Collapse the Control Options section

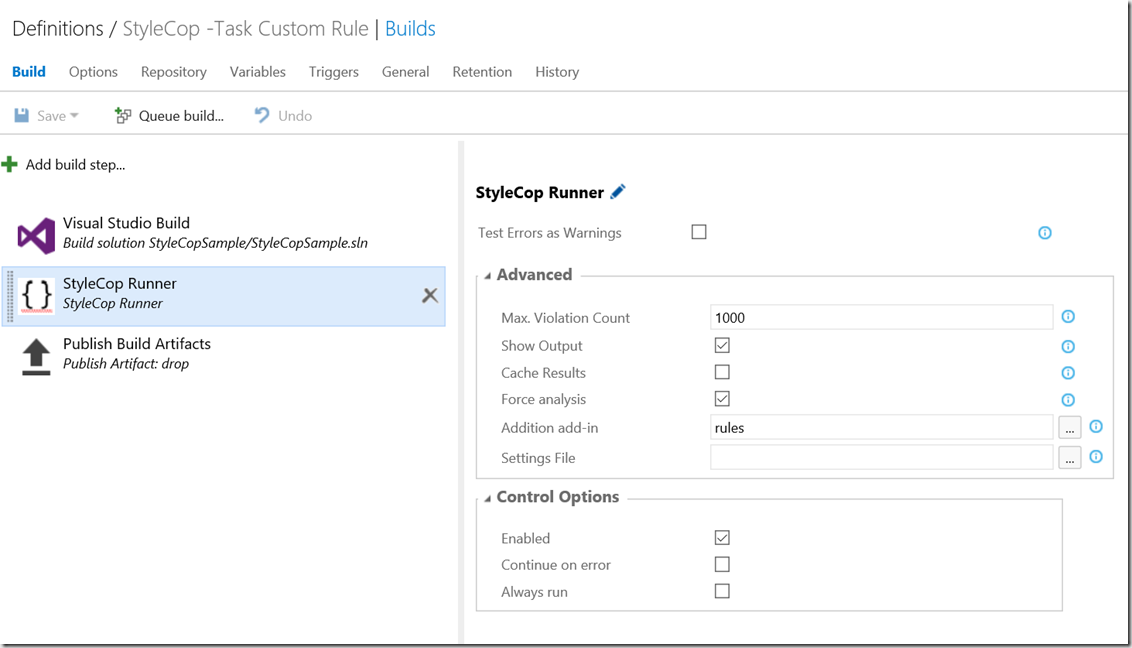point(488,498)
